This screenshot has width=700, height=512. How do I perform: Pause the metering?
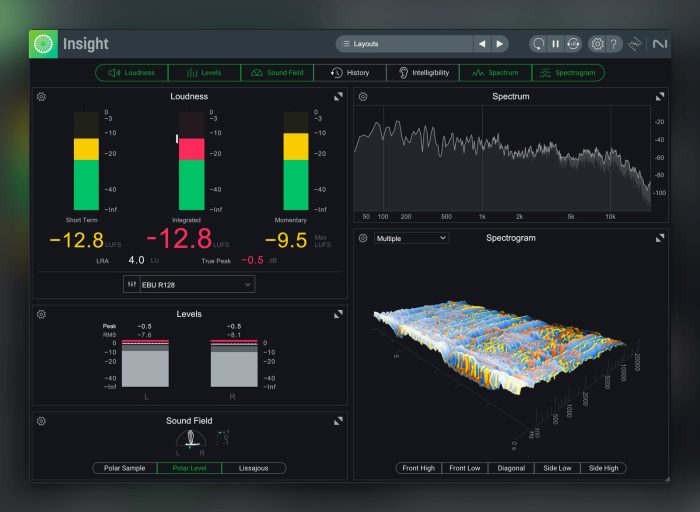pos(555,44)
